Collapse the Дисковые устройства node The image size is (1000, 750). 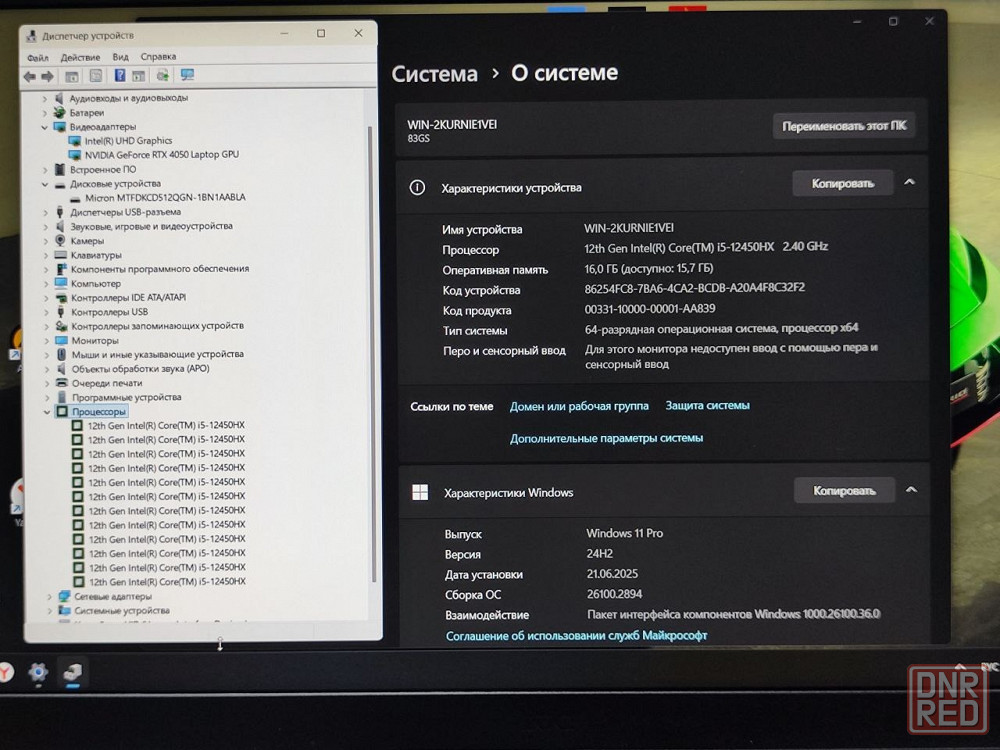click(x=45, y=184)
